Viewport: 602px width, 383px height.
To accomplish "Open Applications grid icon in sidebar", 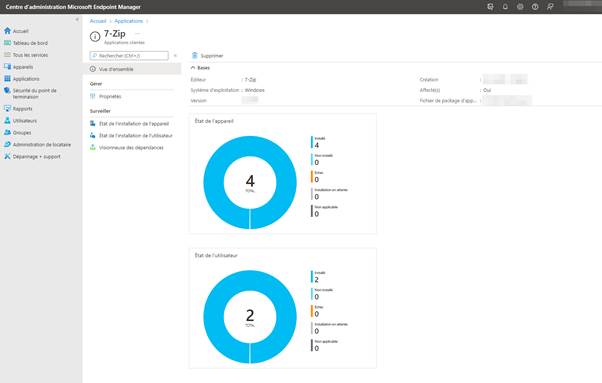I will 7,79.
